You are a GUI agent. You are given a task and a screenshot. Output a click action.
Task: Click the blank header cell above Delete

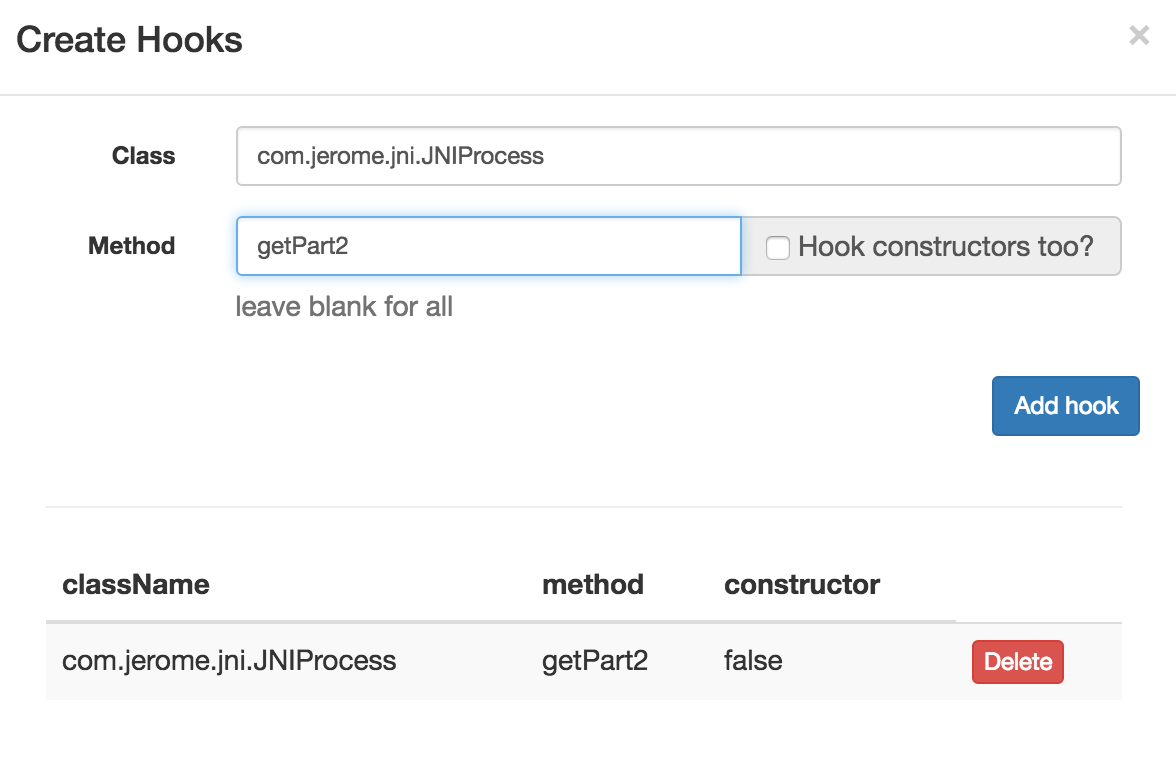click(x=1037, y=585)
